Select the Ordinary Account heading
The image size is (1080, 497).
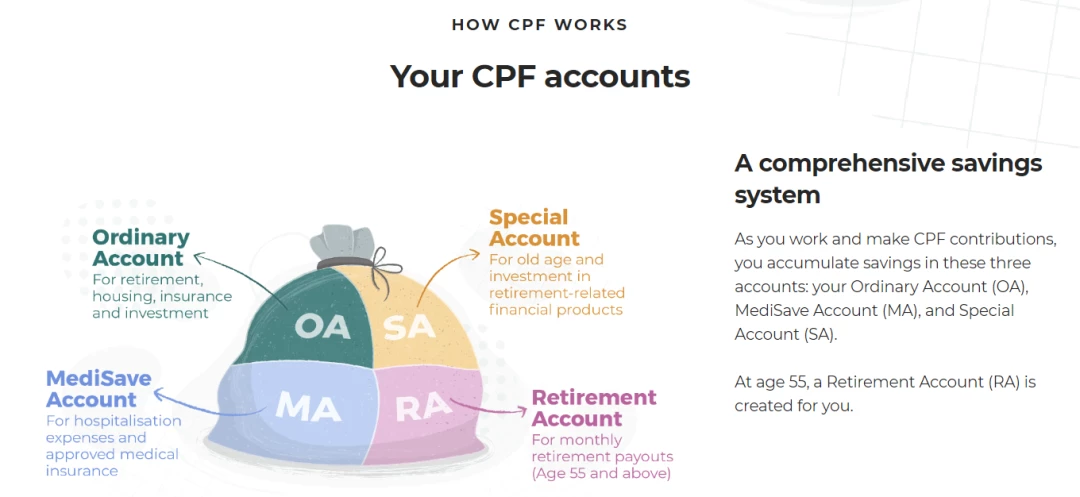pyautogui.click(x=141, y=248)
